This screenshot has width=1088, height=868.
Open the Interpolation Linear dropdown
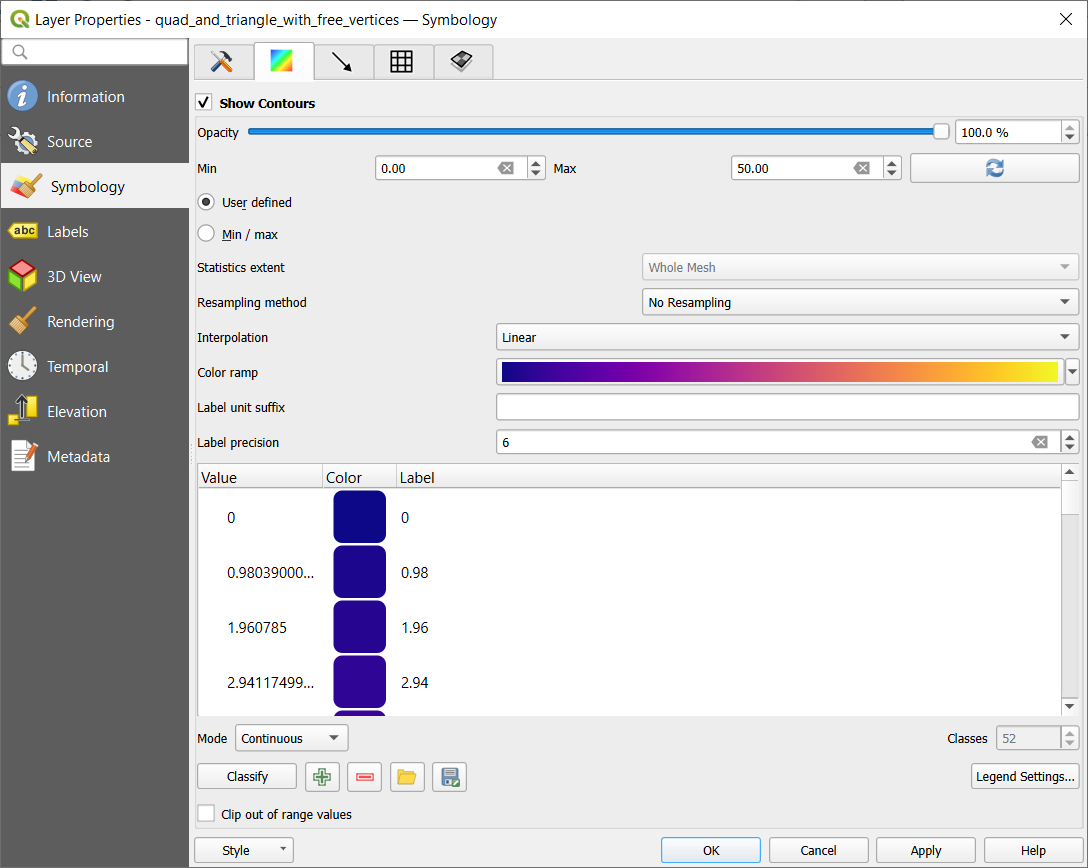(x=787, y=337)
